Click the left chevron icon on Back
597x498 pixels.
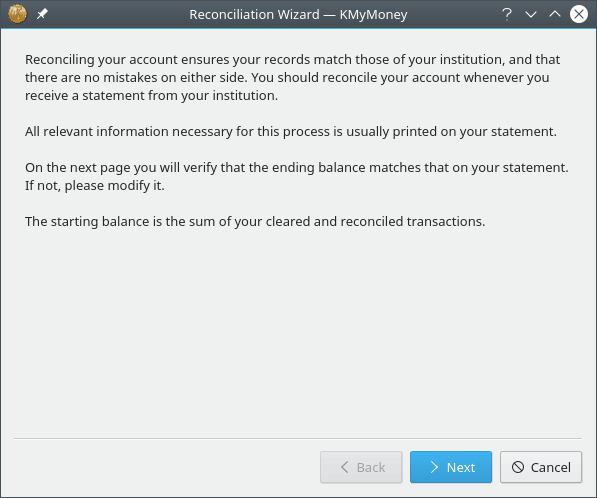pyautogui.click(x=345, y=467)
